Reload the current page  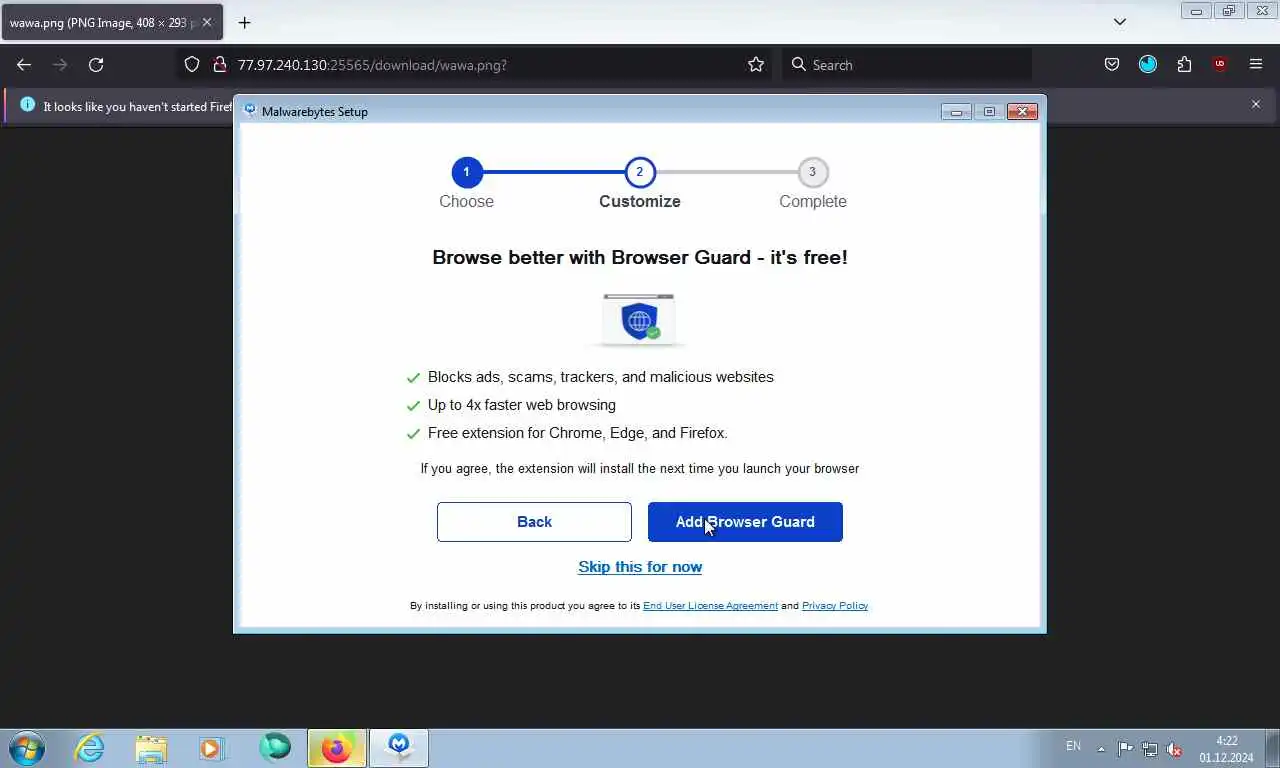point(96,65)
